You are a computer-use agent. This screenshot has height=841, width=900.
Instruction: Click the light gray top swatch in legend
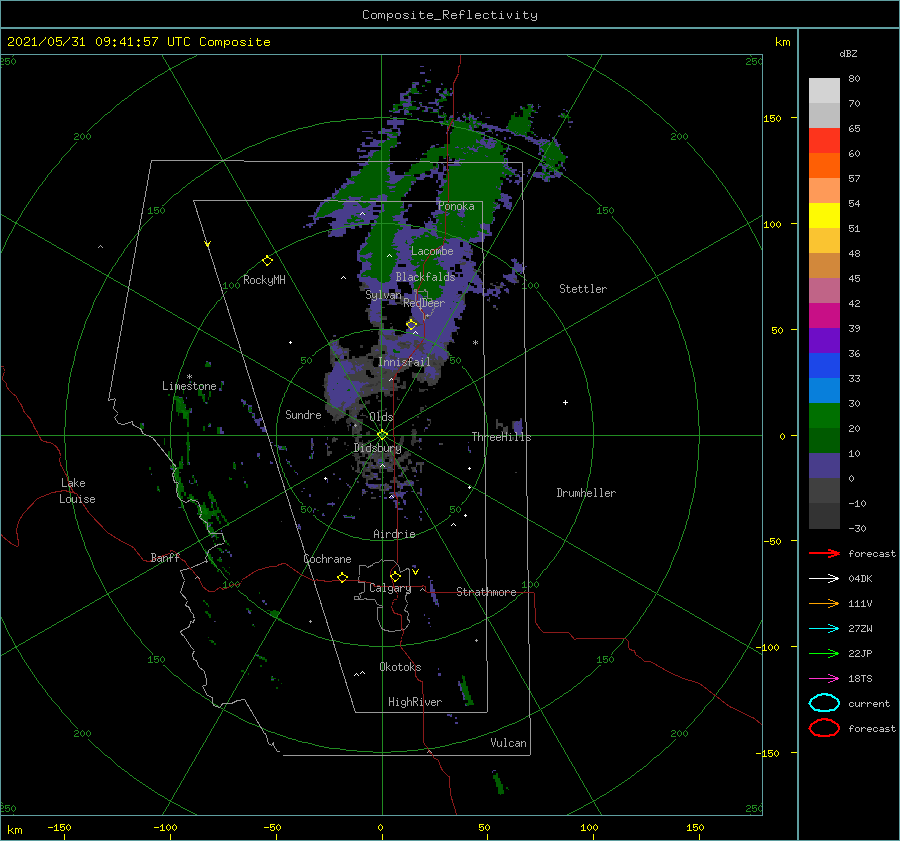[824, 90]
